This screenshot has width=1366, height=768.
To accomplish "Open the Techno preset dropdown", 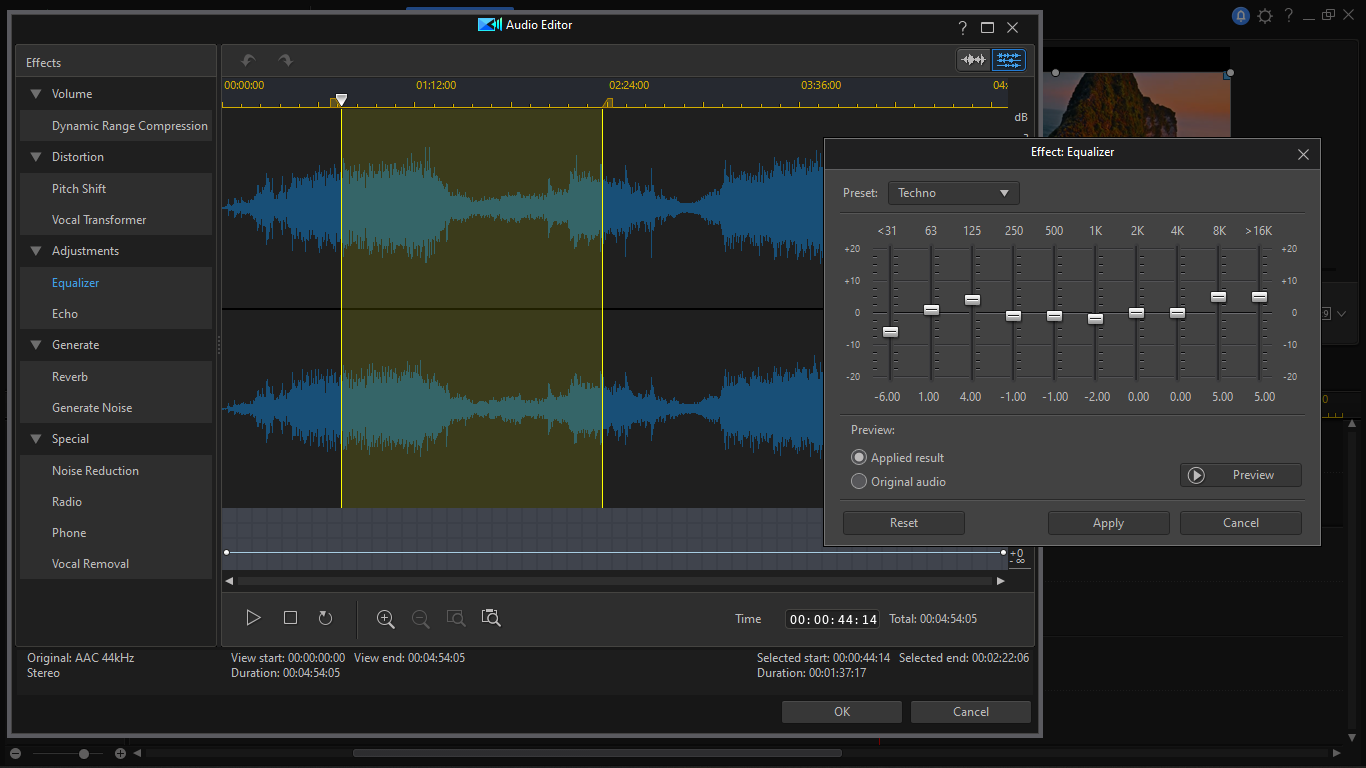I will [953, 193].
